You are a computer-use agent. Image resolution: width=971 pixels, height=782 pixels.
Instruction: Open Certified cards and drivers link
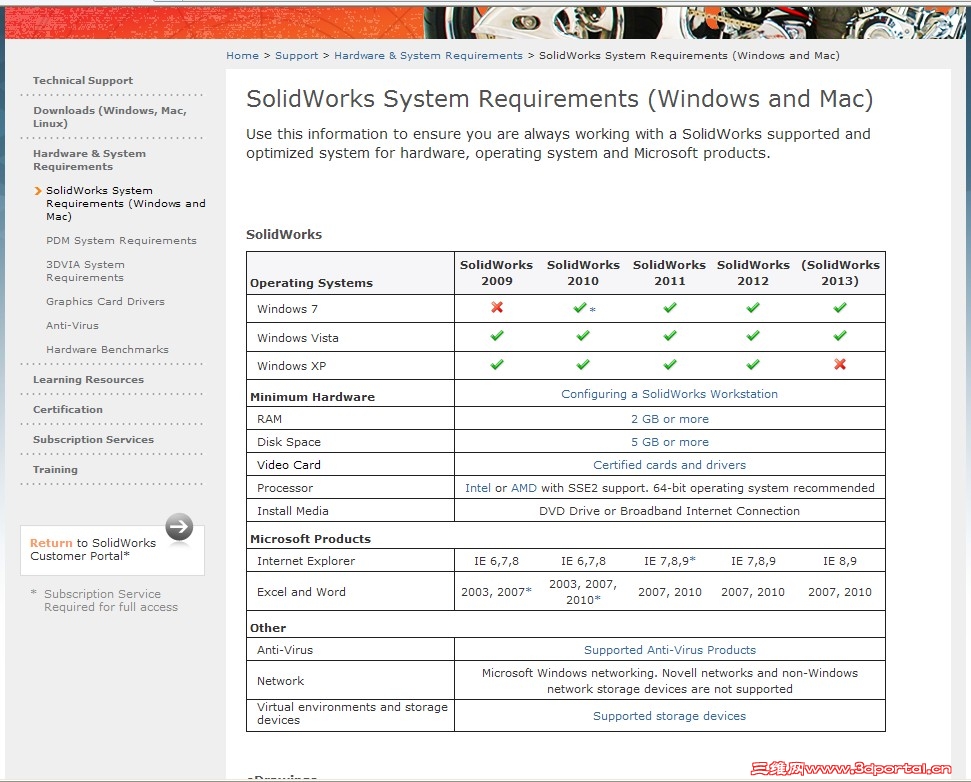[669, 465]
